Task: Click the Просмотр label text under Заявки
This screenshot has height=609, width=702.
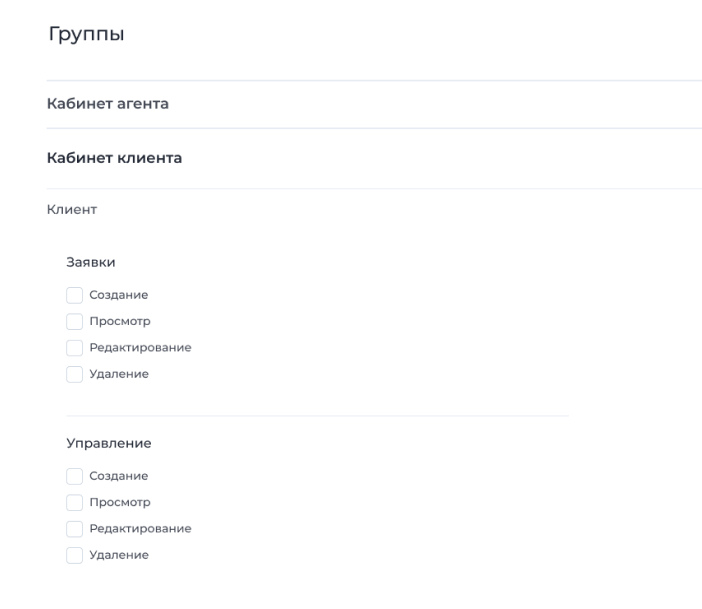Action: 120,322
